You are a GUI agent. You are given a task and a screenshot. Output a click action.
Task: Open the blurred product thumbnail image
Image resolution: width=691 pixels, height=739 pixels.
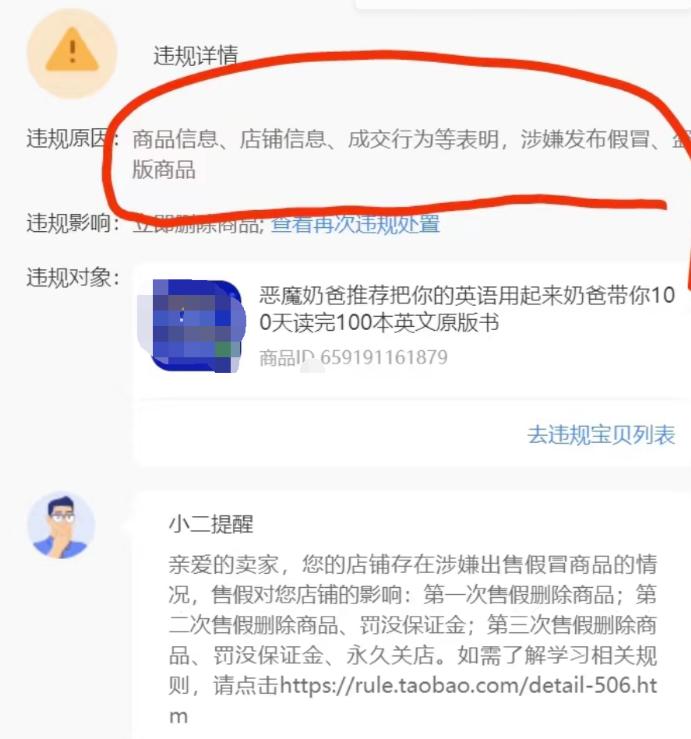point(192,326)
